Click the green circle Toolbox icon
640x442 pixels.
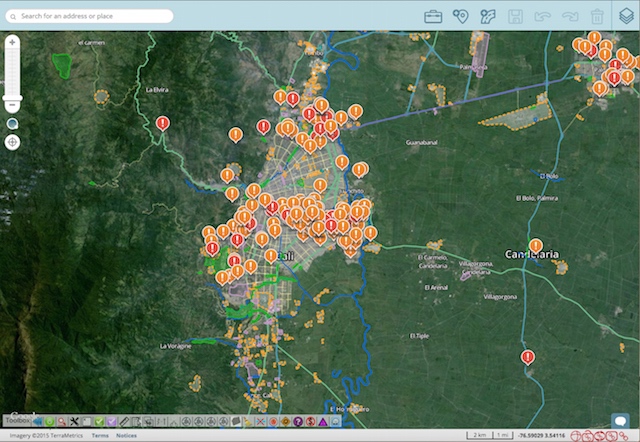[49, 421]
